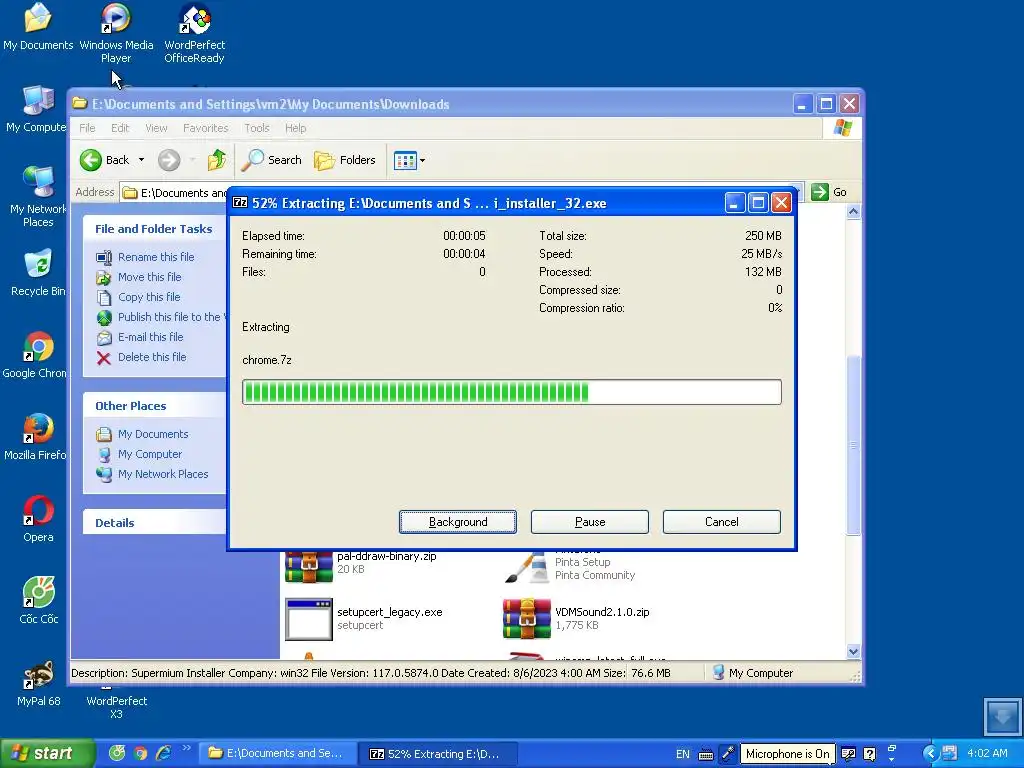This screenshot has height=768, width=1024.
Task: Go up one folder level
Action: [216, 160]
